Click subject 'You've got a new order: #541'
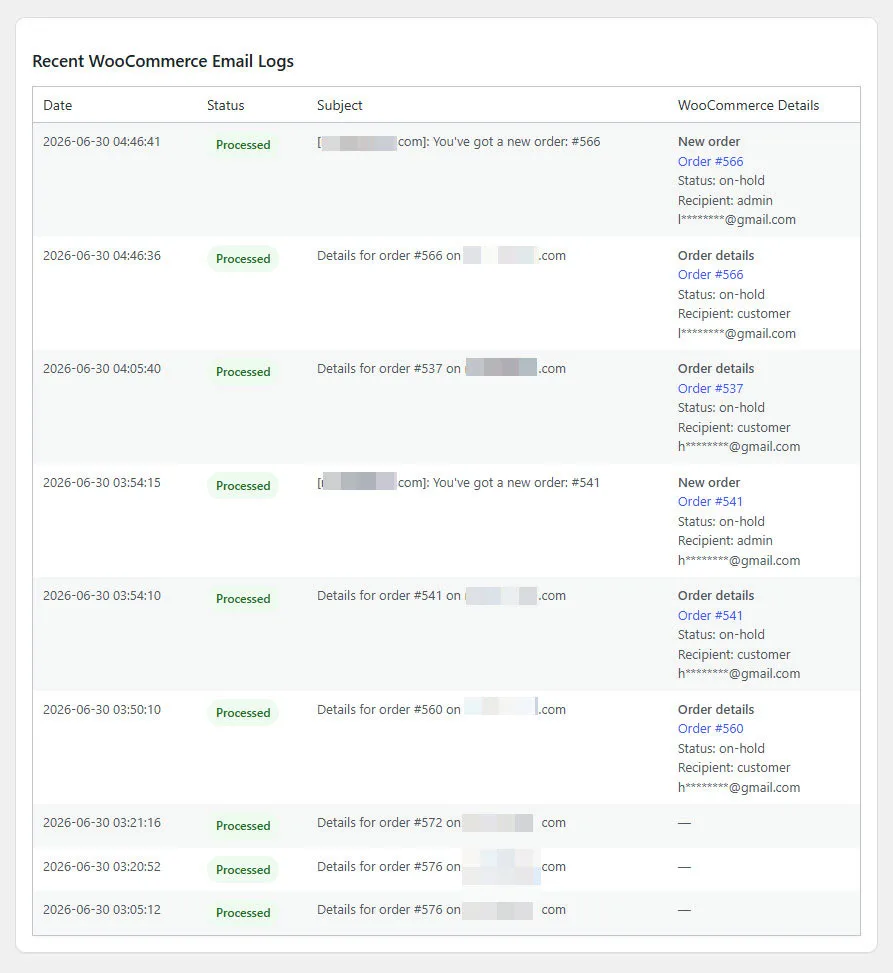 pyautogui.click(x=516, y=483)
